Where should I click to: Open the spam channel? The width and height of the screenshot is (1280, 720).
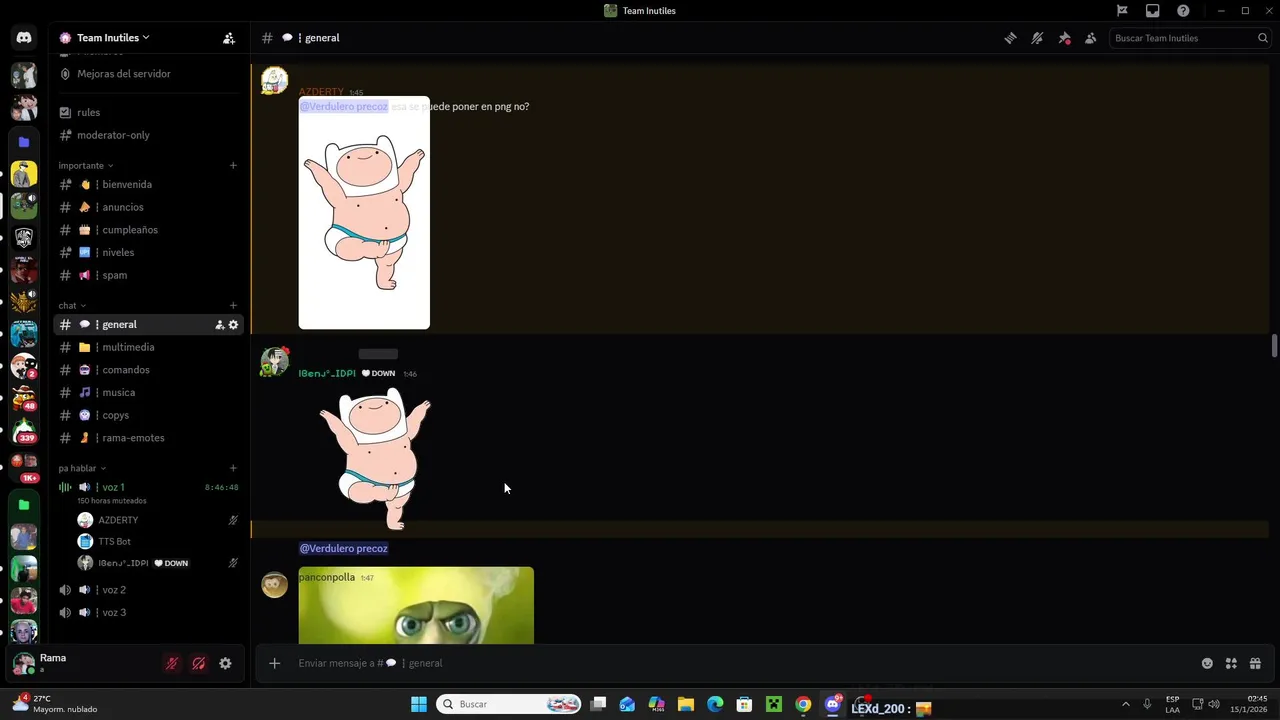point(148,275)
